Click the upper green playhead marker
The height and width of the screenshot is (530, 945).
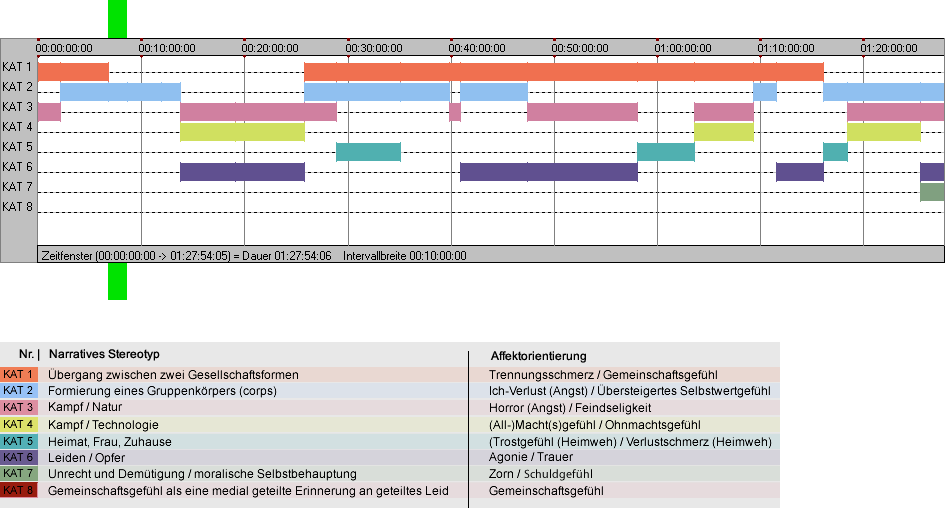point(118,19)
